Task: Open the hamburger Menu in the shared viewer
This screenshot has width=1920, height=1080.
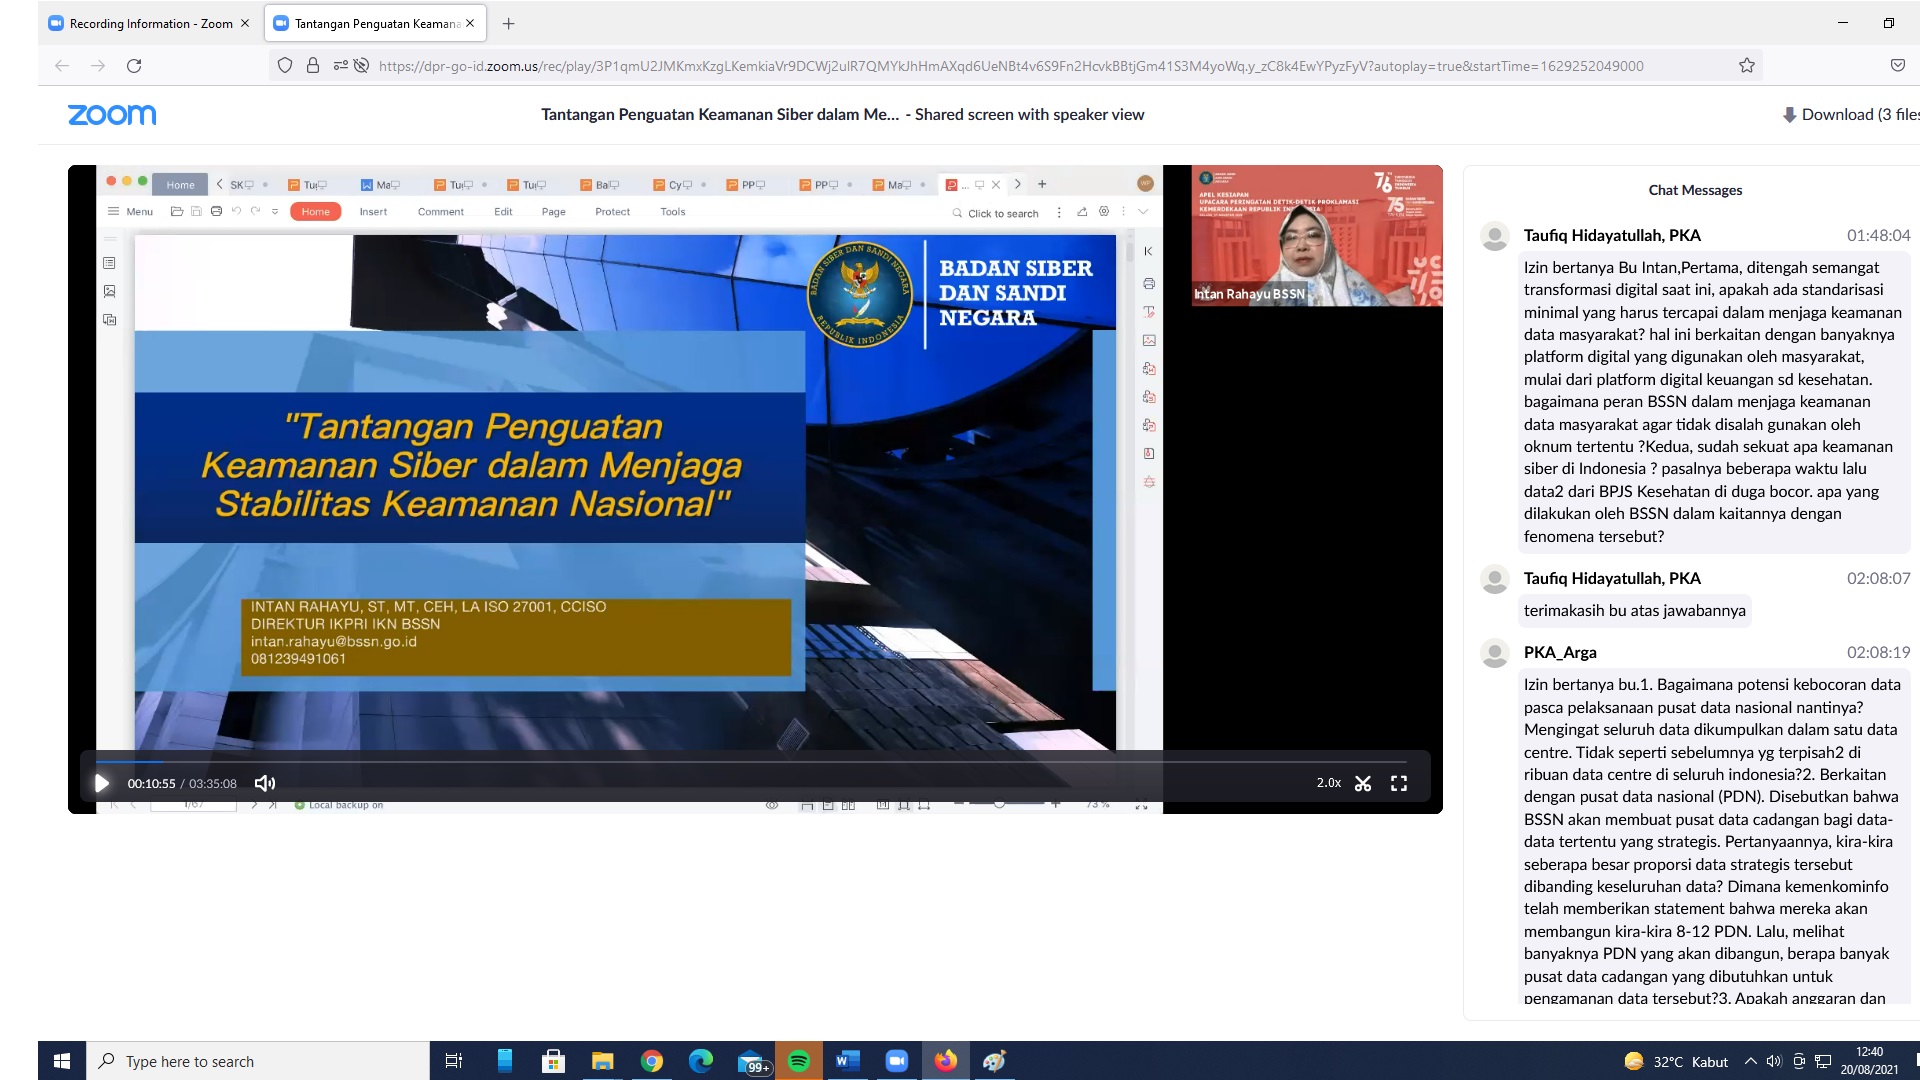Action: click(x=130, y=212)
